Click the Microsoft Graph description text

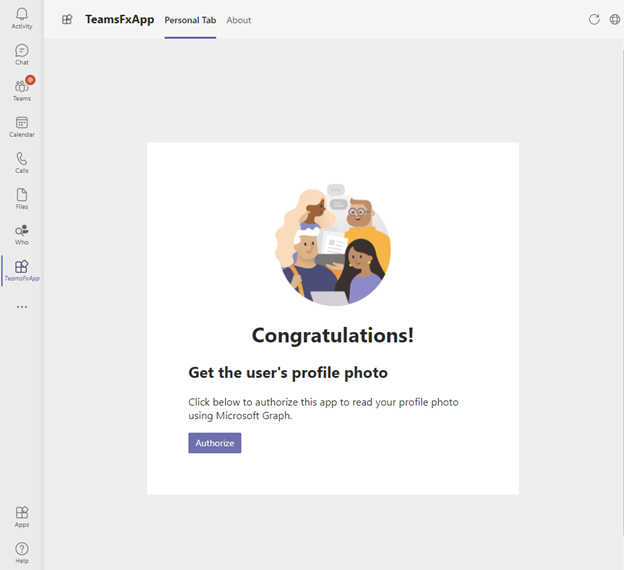coord(323,409)
